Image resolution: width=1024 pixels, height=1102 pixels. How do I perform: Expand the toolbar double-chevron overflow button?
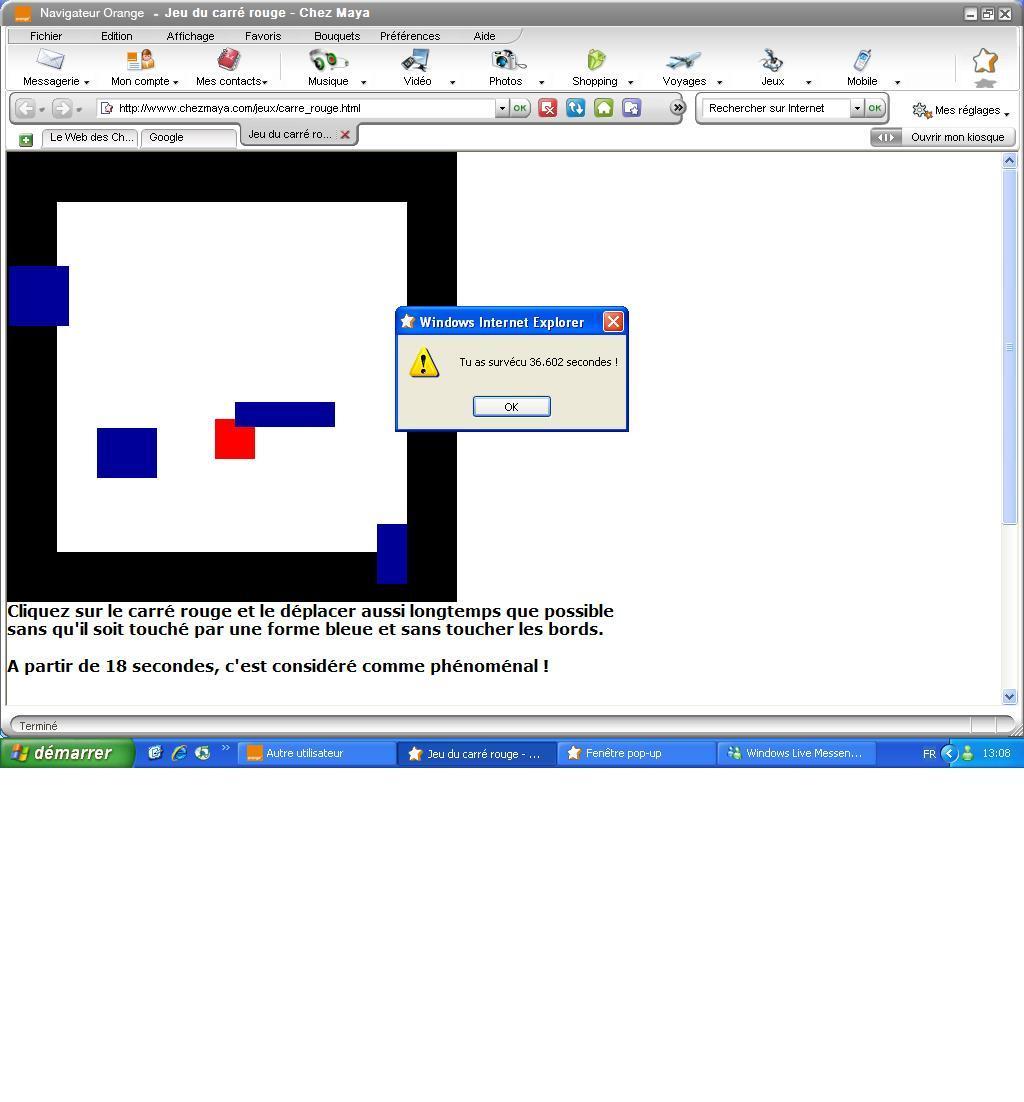click(678, 108)
